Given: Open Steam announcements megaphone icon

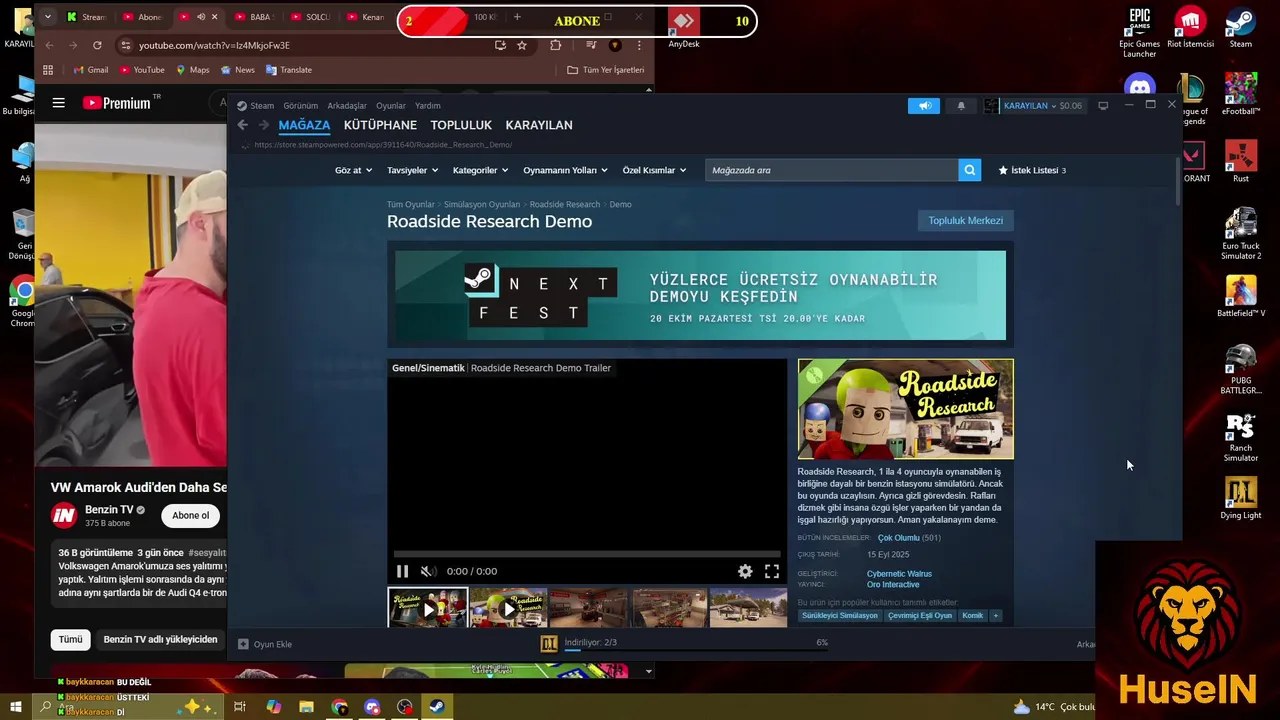Looking at the screenshot, I should click(924, 106).
